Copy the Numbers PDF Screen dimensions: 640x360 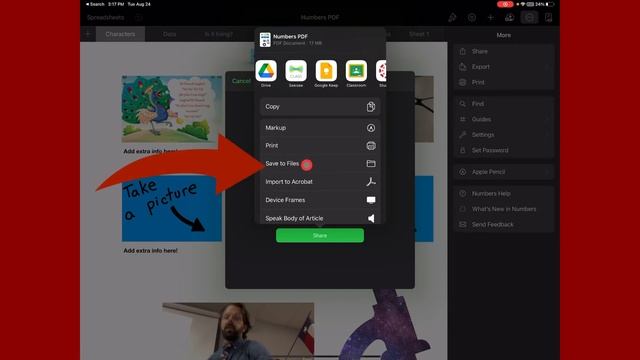320,107
